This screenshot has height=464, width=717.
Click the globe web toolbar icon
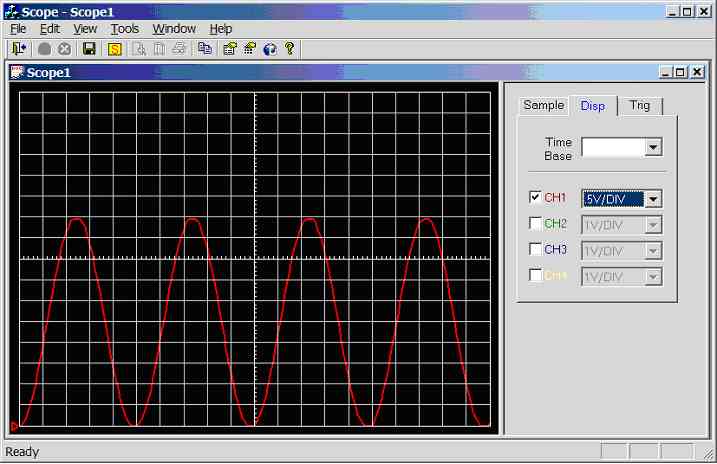270,48
